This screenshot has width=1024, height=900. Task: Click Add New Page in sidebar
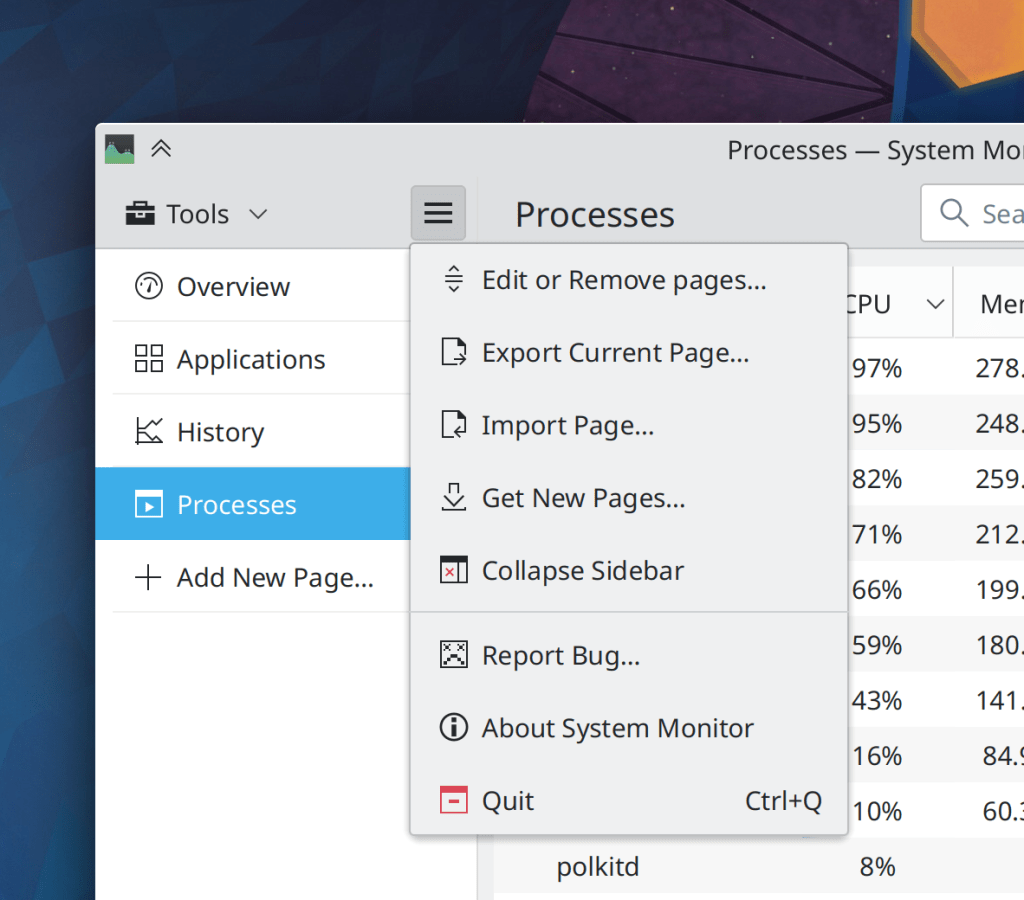click(274, 578)
